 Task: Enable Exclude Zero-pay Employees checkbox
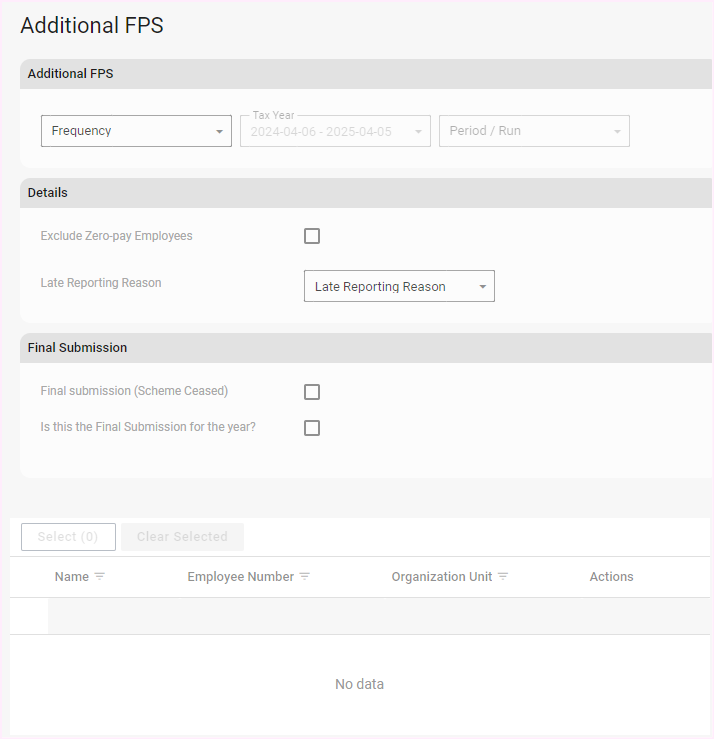(x=312, y=237)
